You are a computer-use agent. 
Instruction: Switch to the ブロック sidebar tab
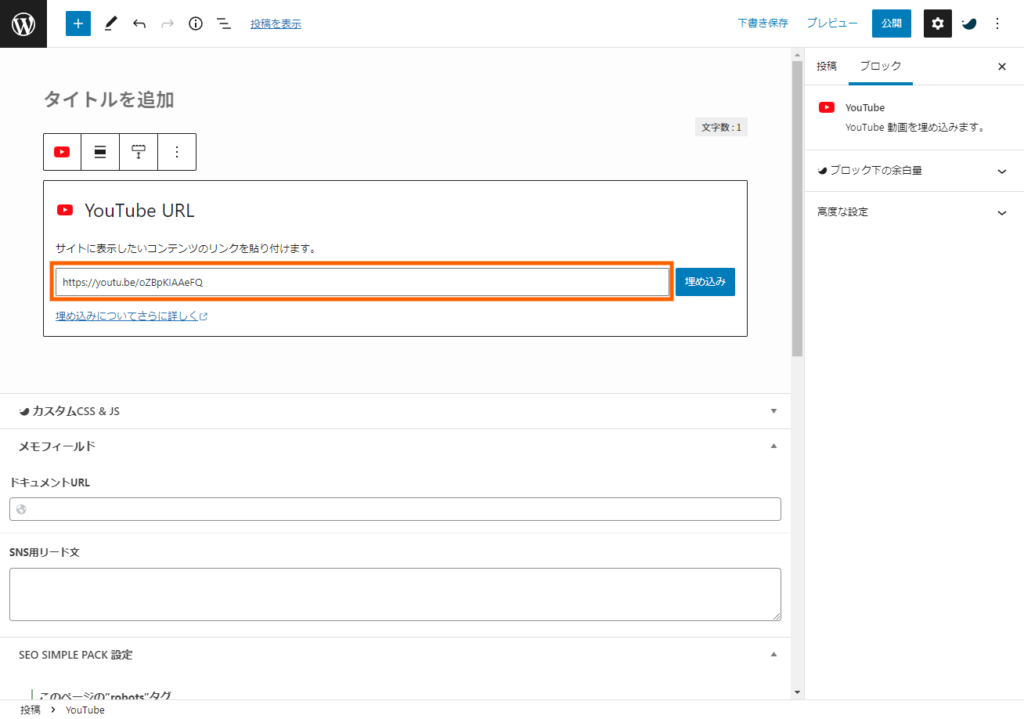pos(880,66)
